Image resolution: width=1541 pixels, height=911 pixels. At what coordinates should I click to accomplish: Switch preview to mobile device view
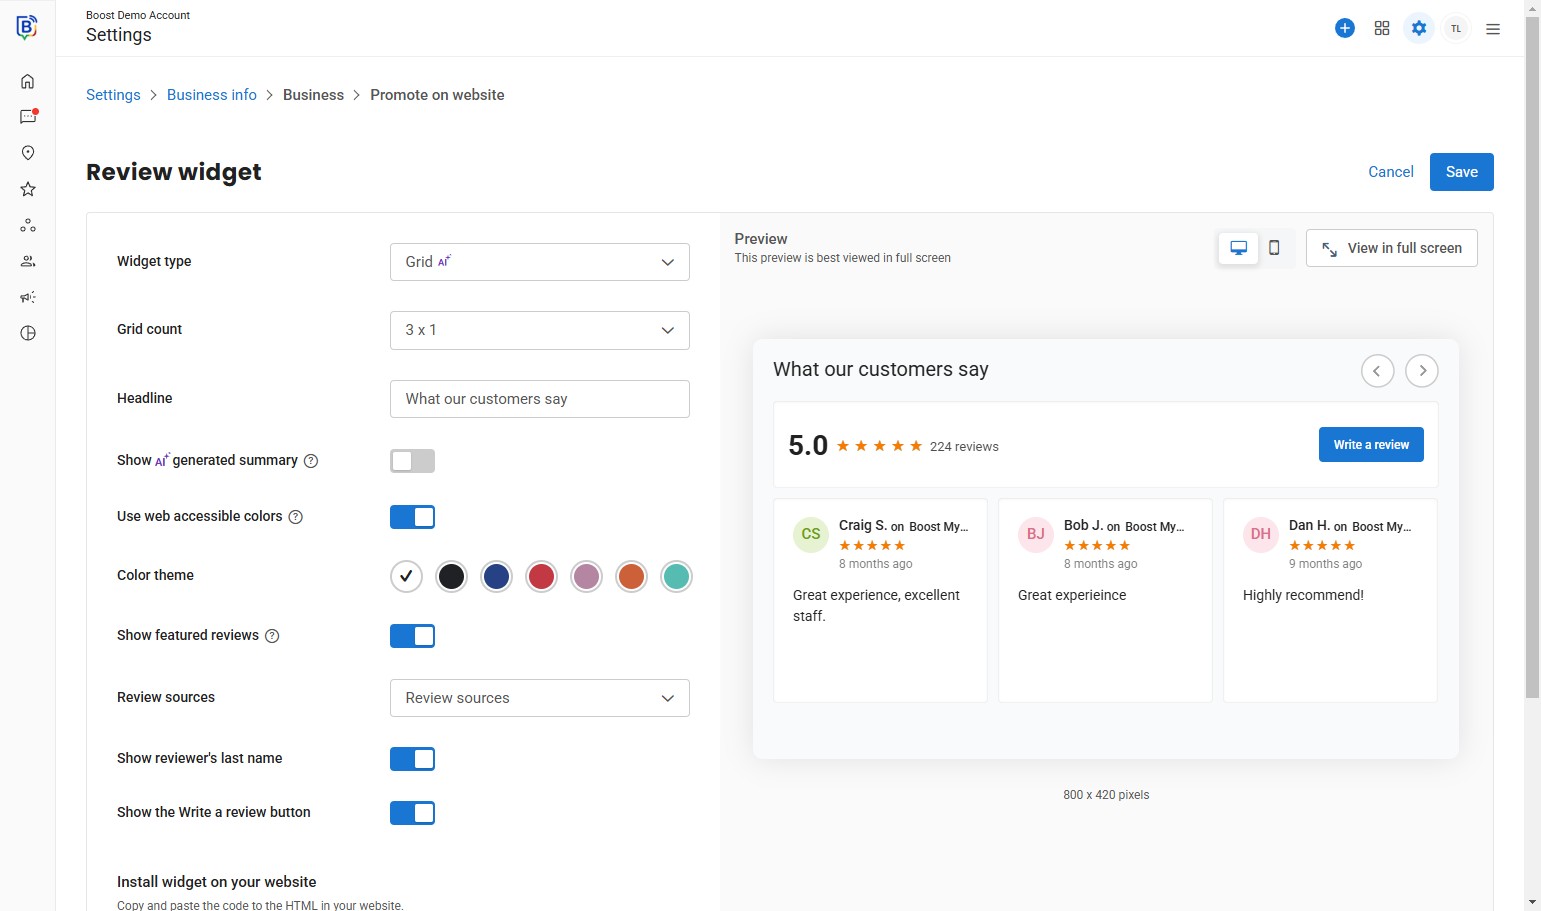pyautogui.click(x=1274, y=248)
